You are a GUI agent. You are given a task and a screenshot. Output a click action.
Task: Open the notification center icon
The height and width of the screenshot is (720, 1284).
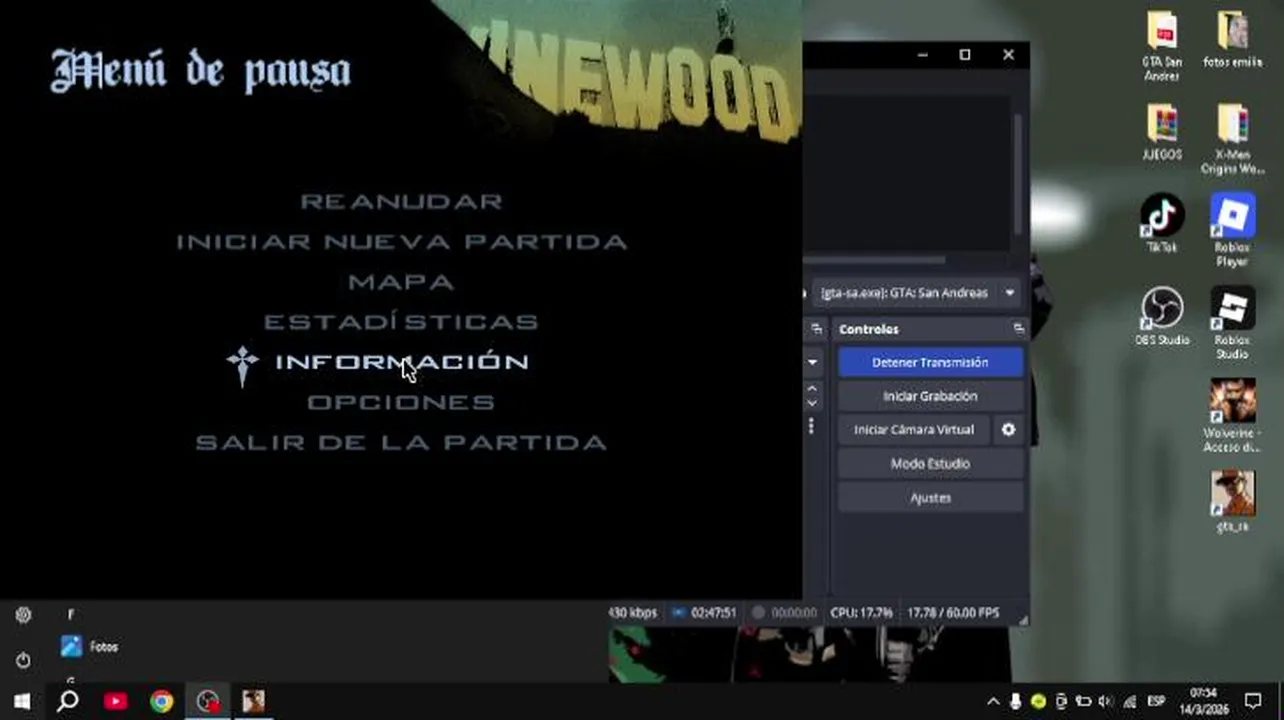click(1253, 701)
